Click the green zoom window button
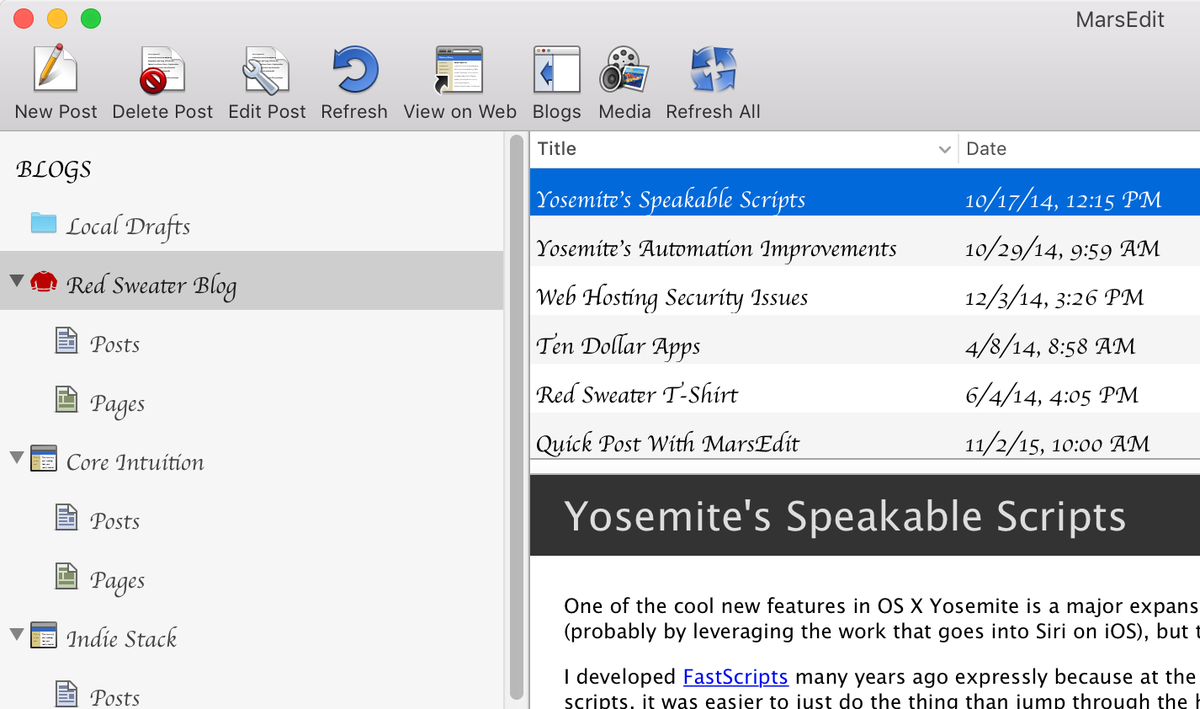 tap(90, 18)
